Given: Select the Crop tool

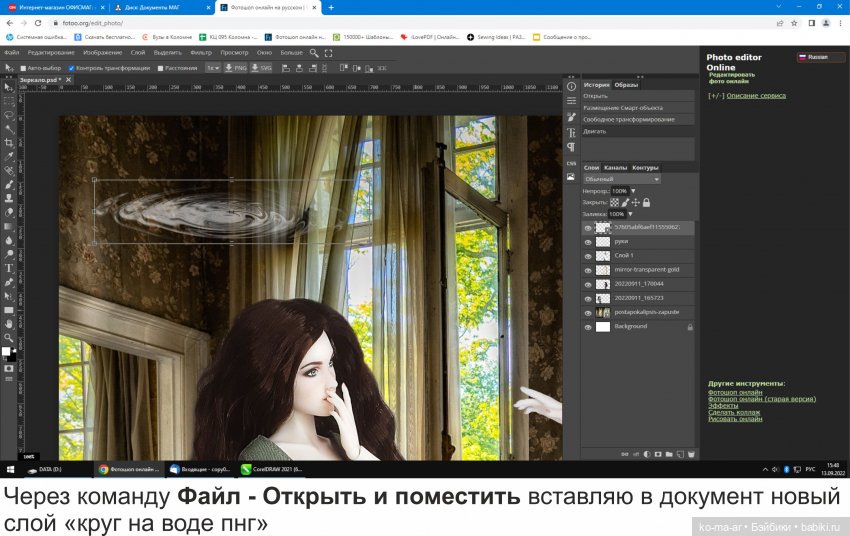Looking at the screenshot, I should [9, 143].
